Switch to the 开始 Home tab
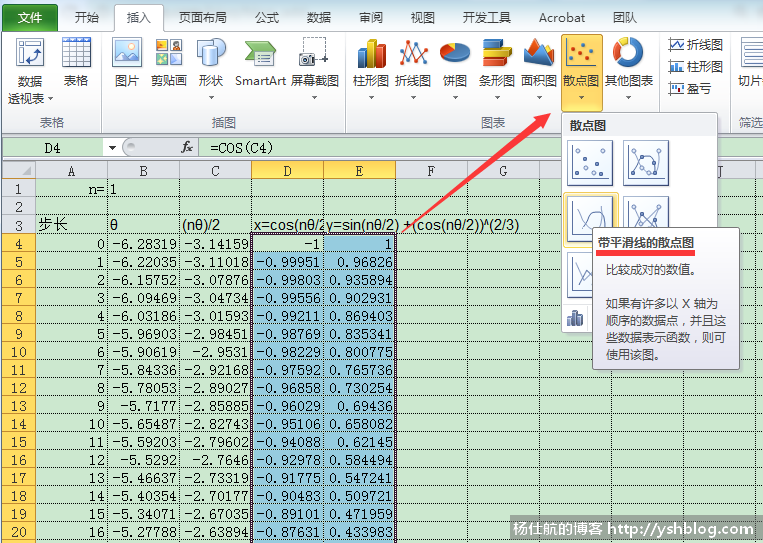 coord(87,18)
